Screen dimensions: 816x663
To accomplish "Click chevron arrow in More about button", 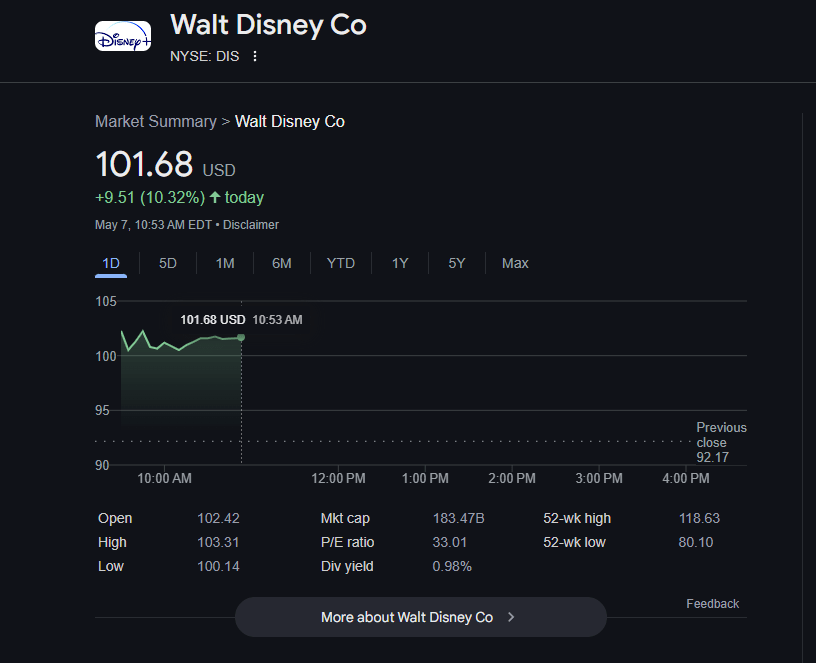I will [x=511, y=617].
